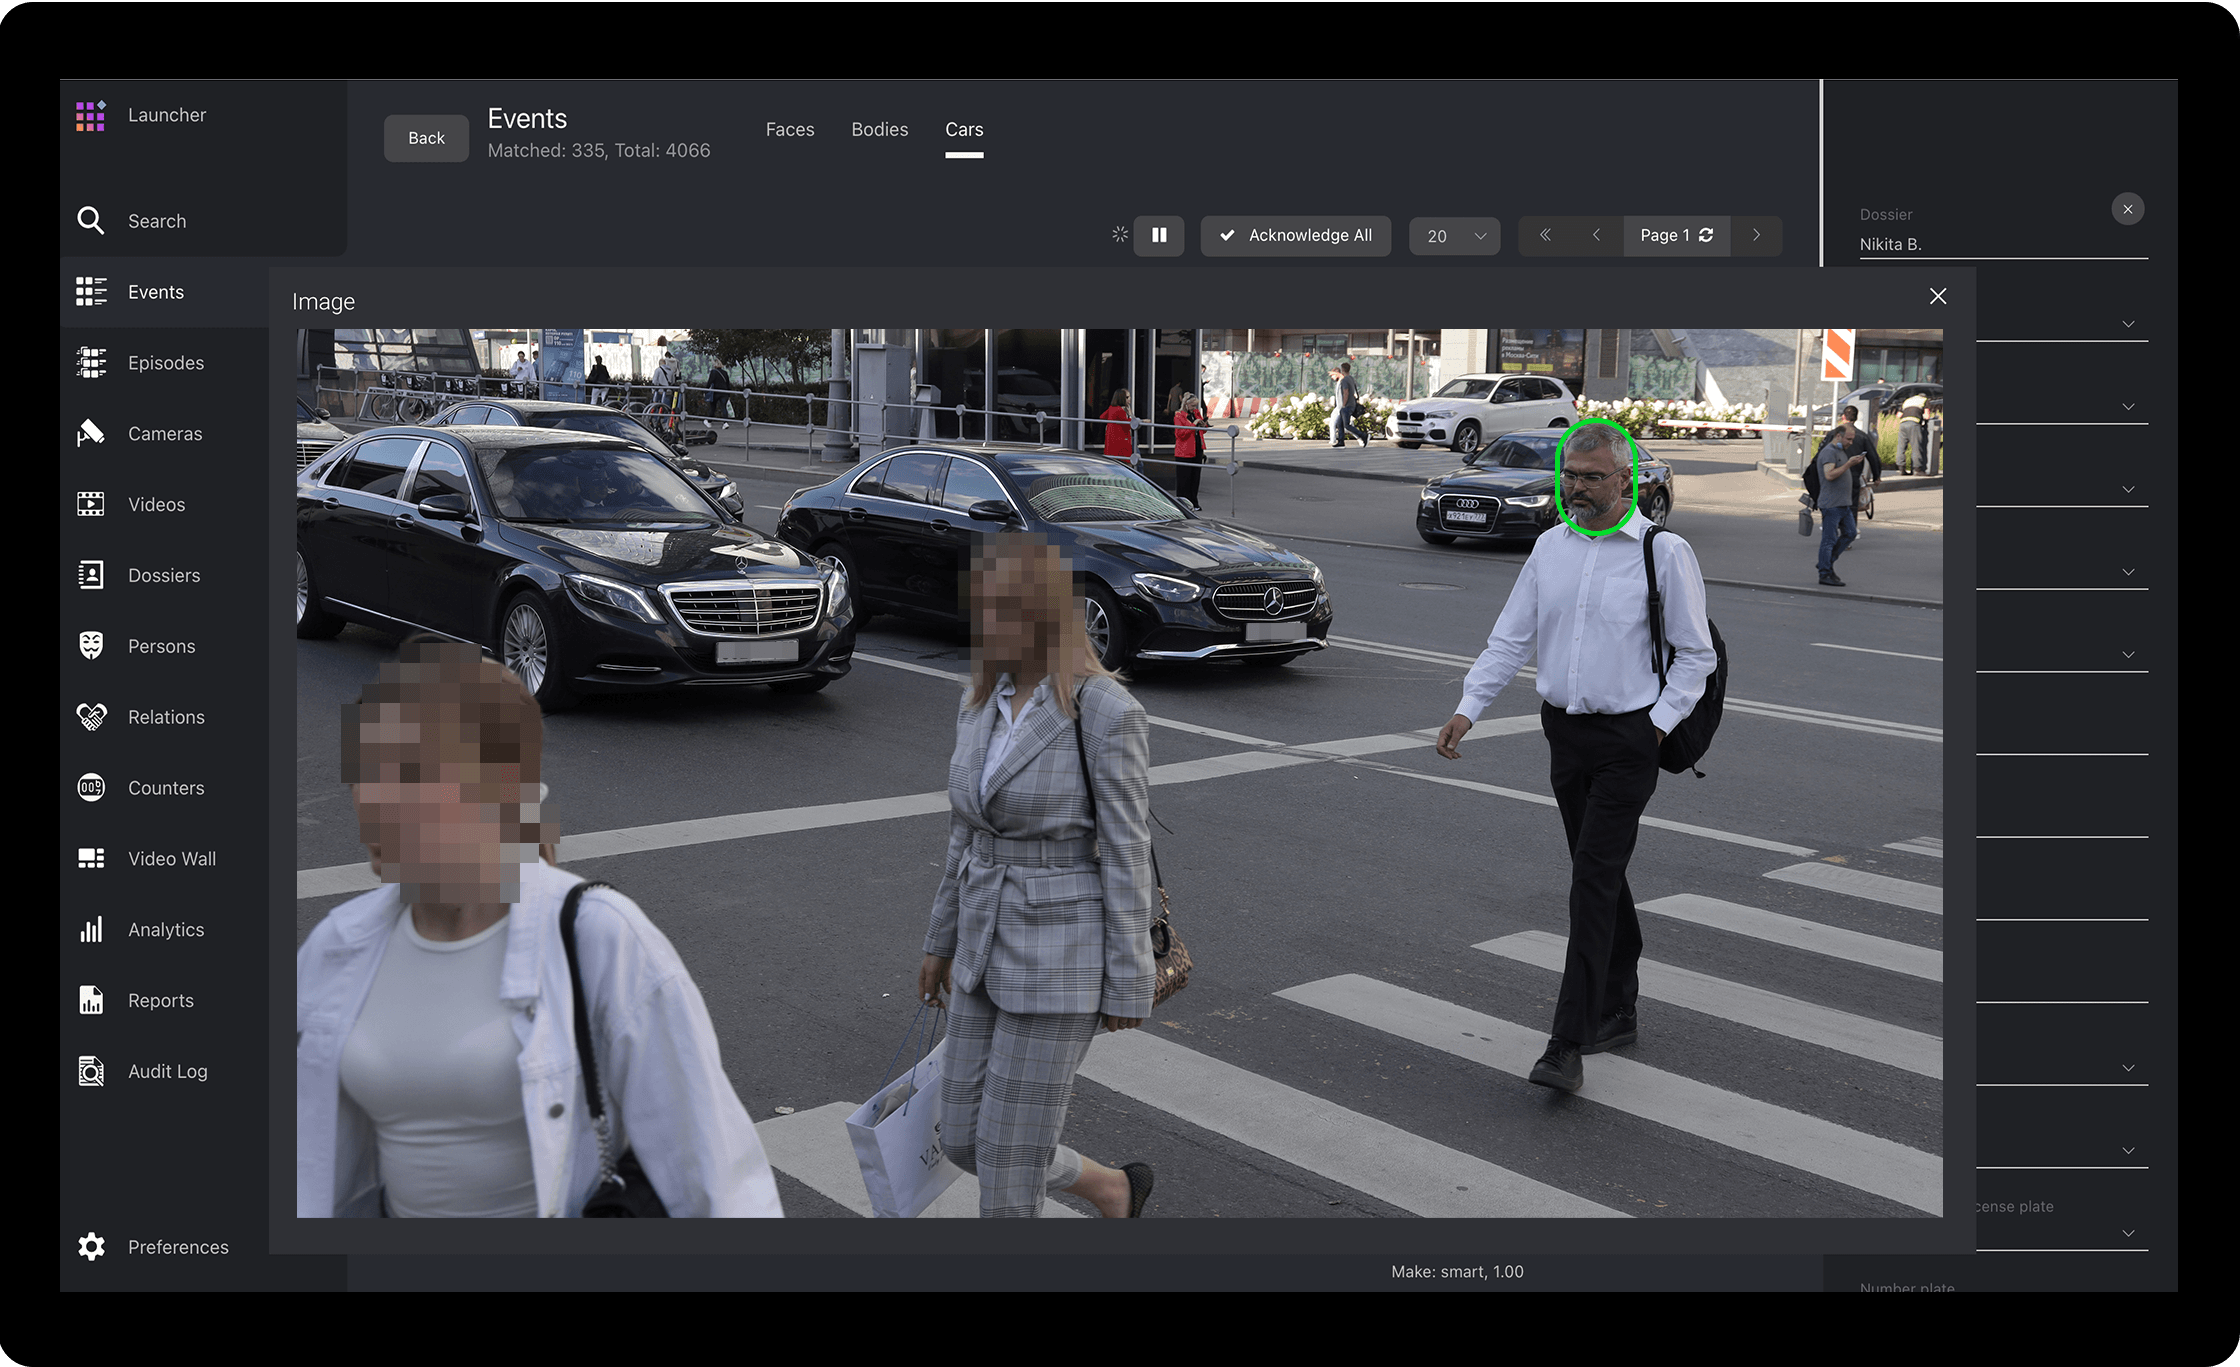Click Acknowledge All button

[1296, 235]
